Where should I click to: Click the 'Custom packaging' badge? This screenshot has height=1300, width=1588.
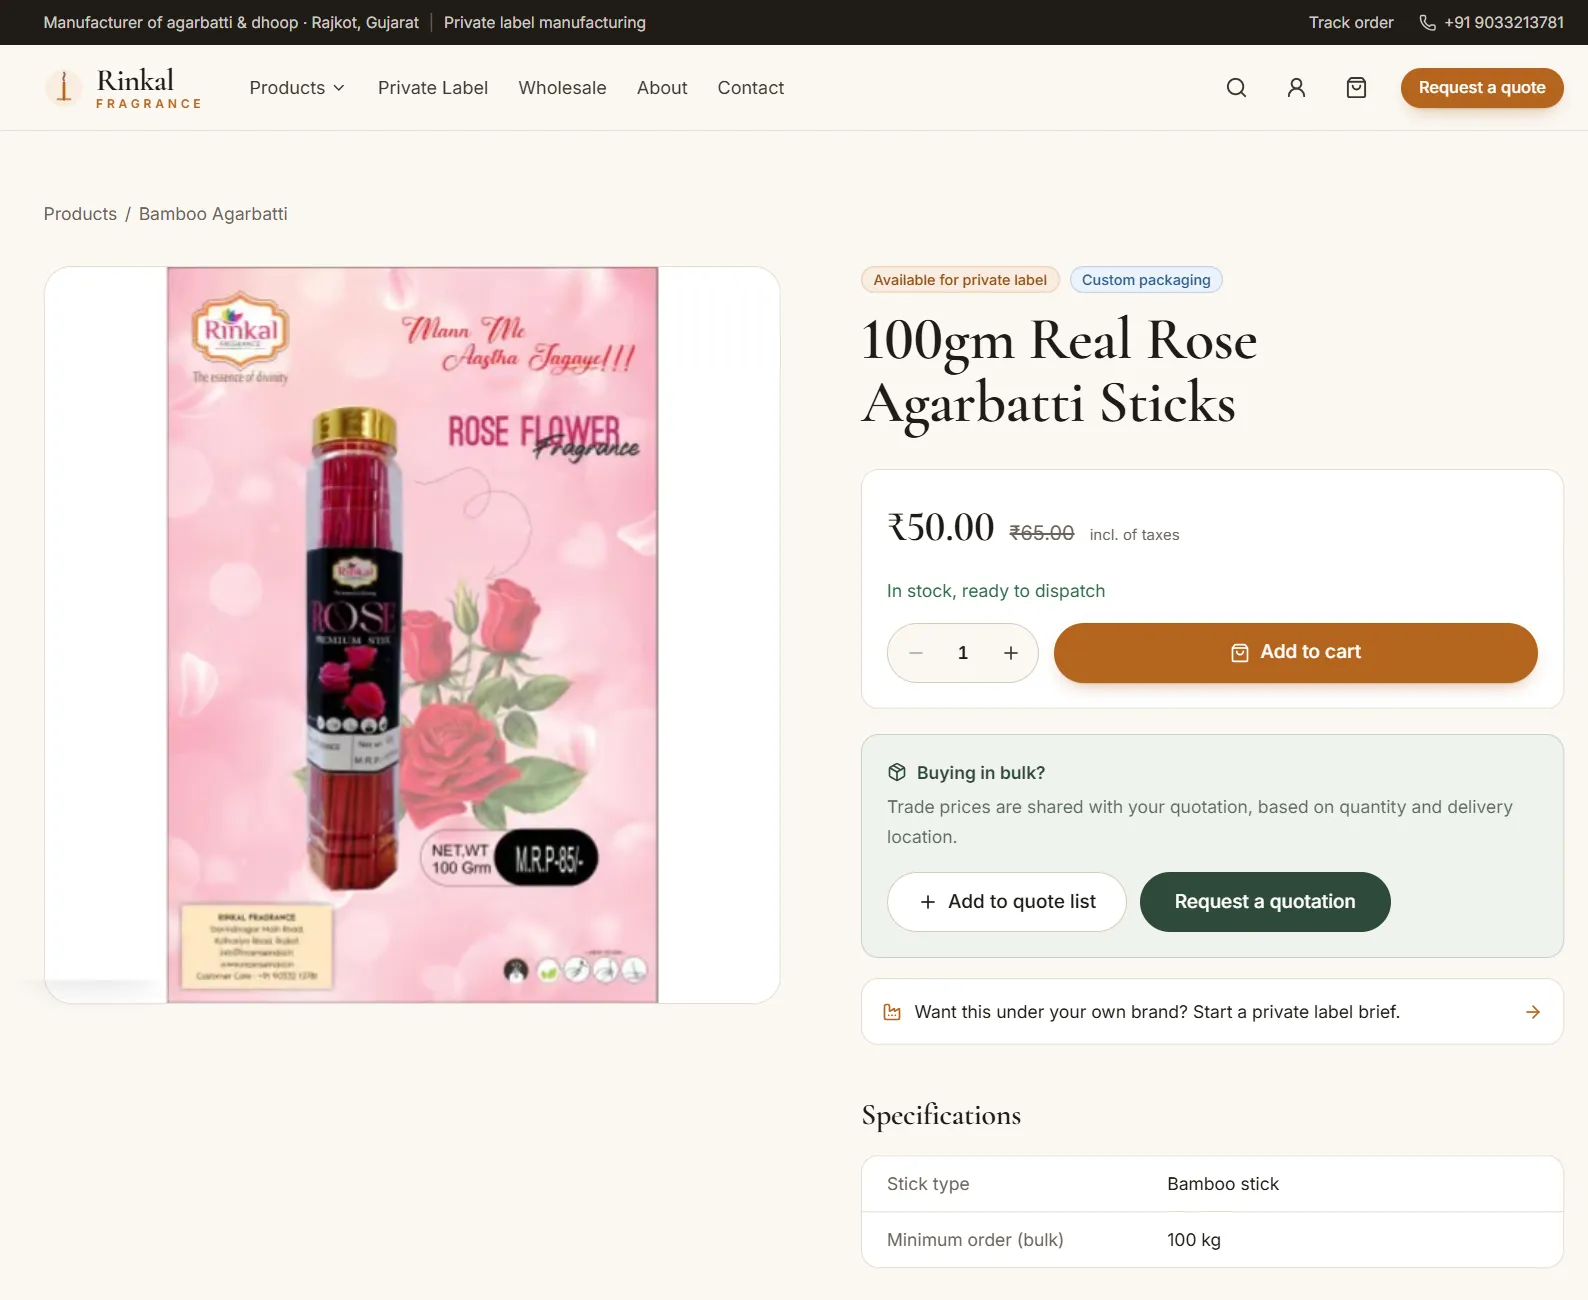tap(1146, 280)
